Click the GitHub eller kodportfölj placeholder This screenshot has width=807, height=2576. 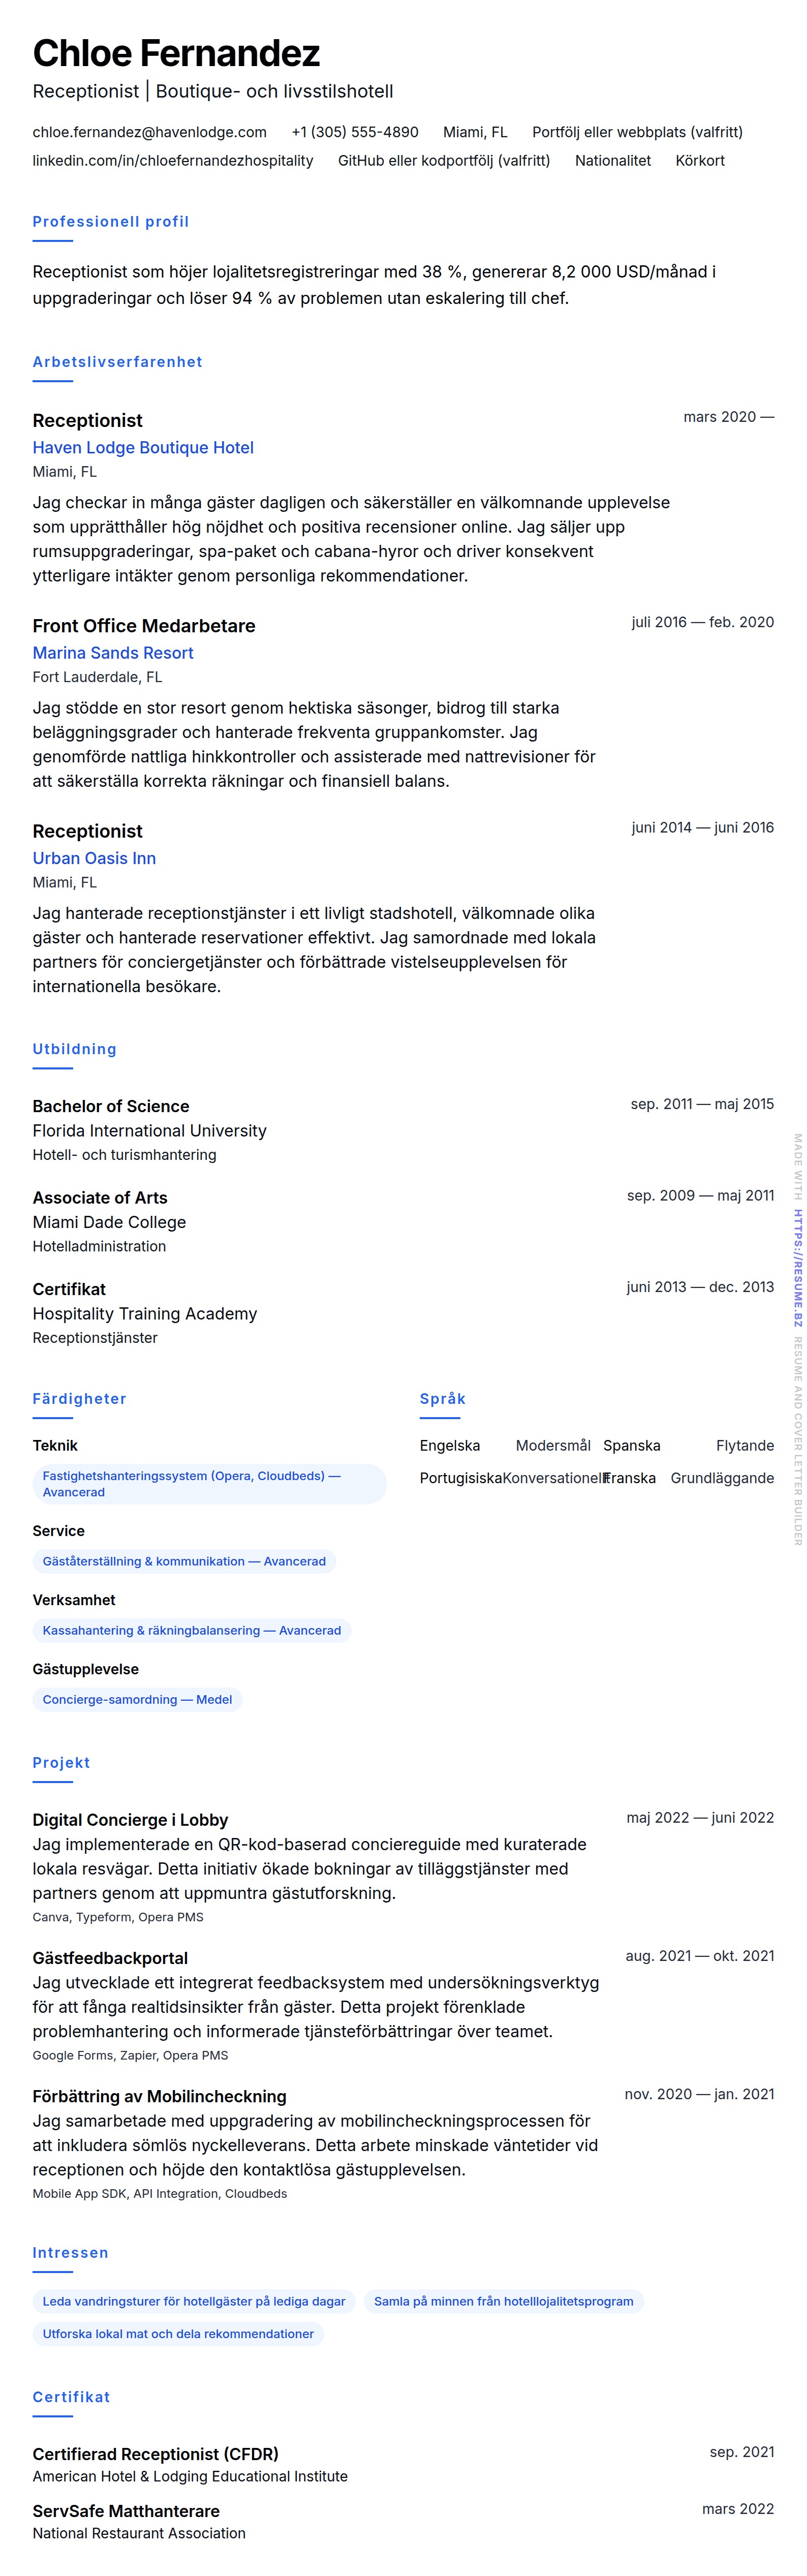[x=444, y=160]
